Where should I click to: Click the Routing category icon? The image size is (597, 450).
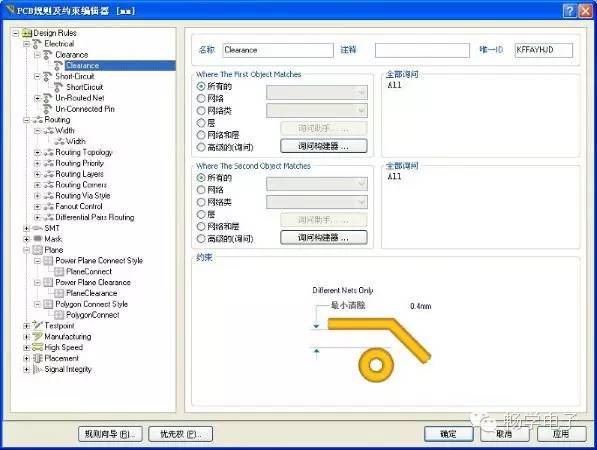tap(37, 120)
